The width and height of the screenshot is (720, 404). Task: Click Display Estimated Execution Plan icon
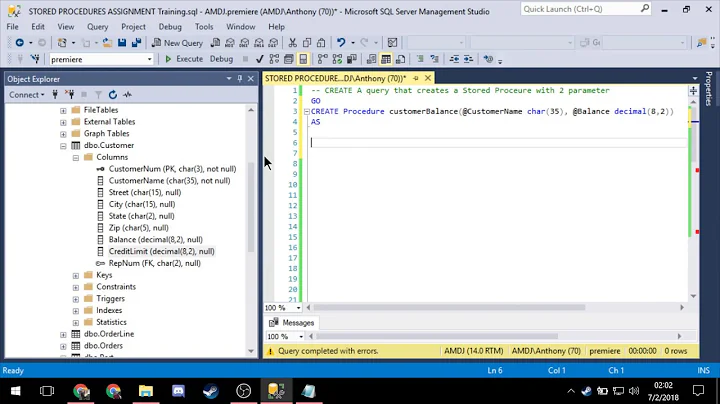point(274,59)
